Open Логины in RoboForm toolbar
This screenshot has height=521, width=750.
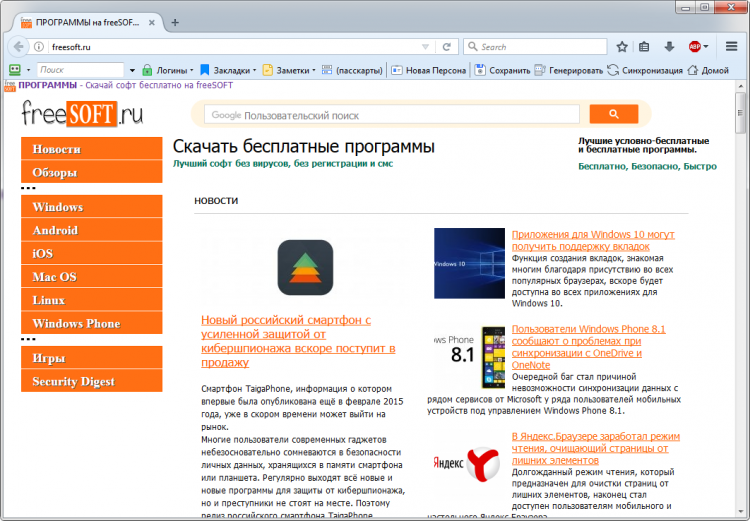168,70
